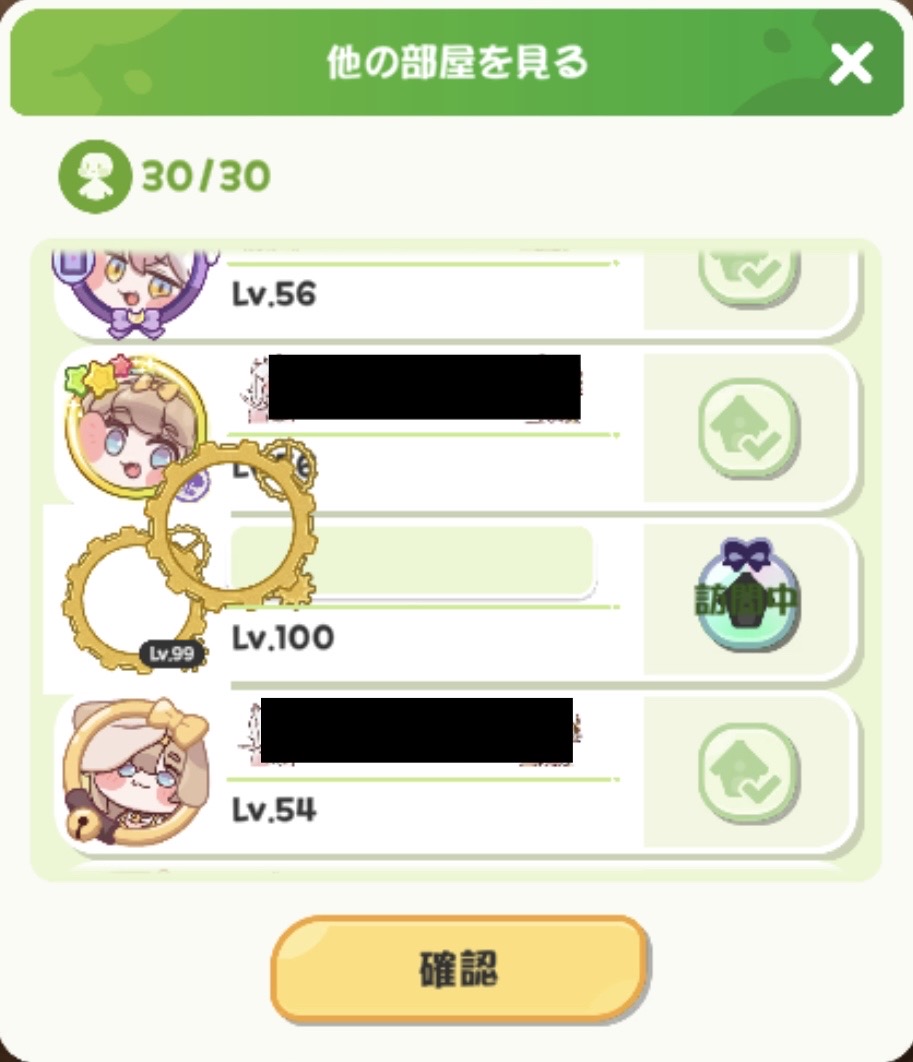Select the Lv.54 player row label

(274, 809)
